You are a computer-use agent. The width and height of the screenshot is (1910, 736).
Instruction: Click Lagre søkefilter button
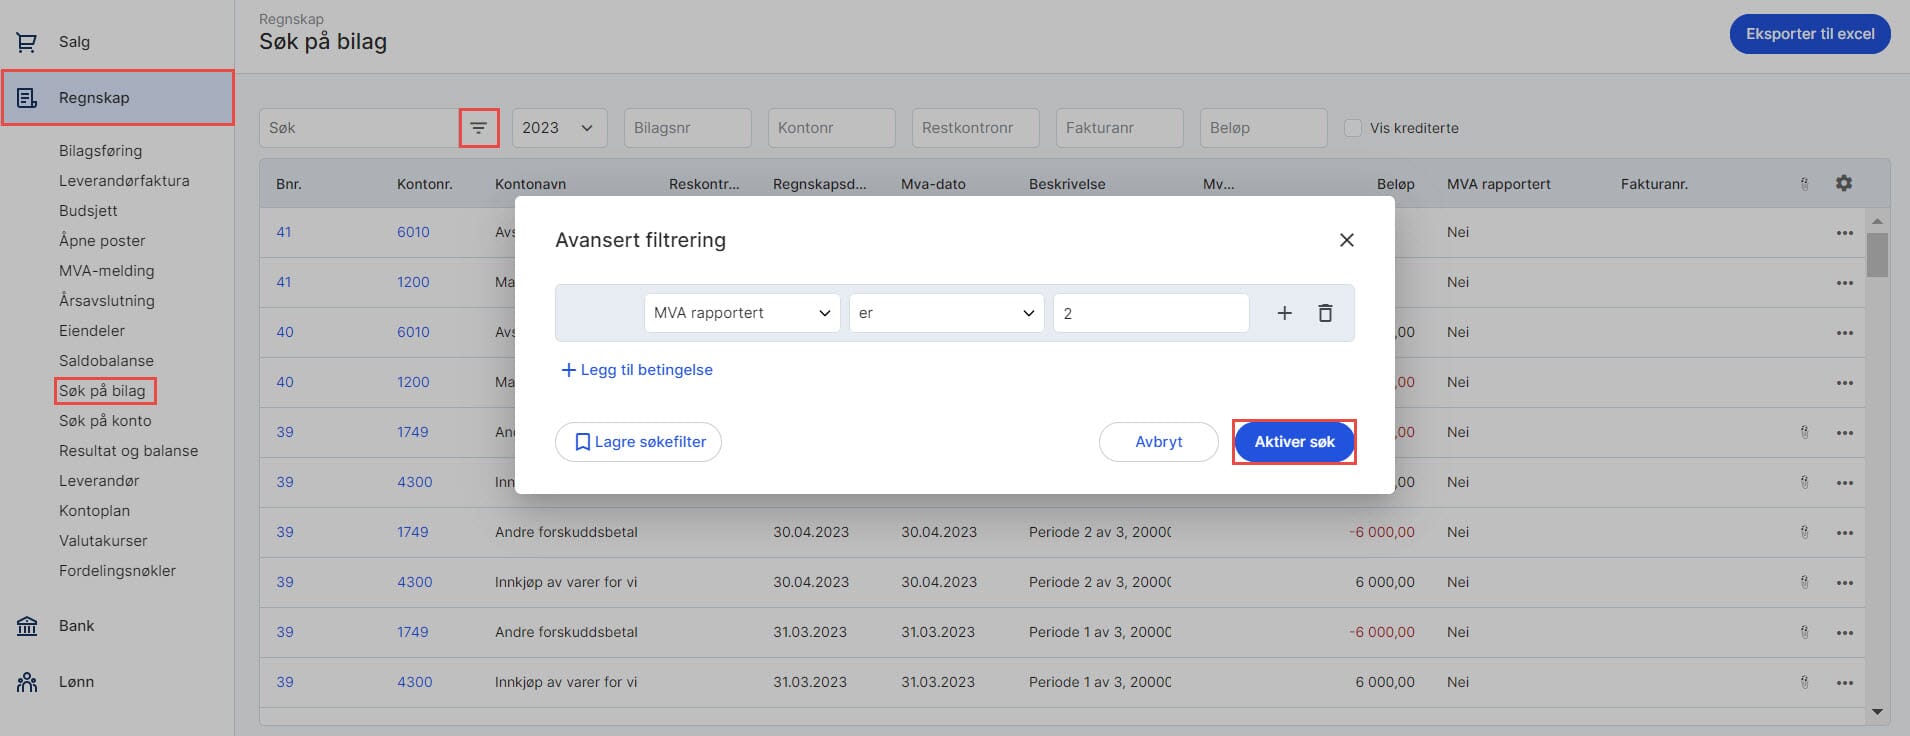pyautogui.click(x=638, y=442)
